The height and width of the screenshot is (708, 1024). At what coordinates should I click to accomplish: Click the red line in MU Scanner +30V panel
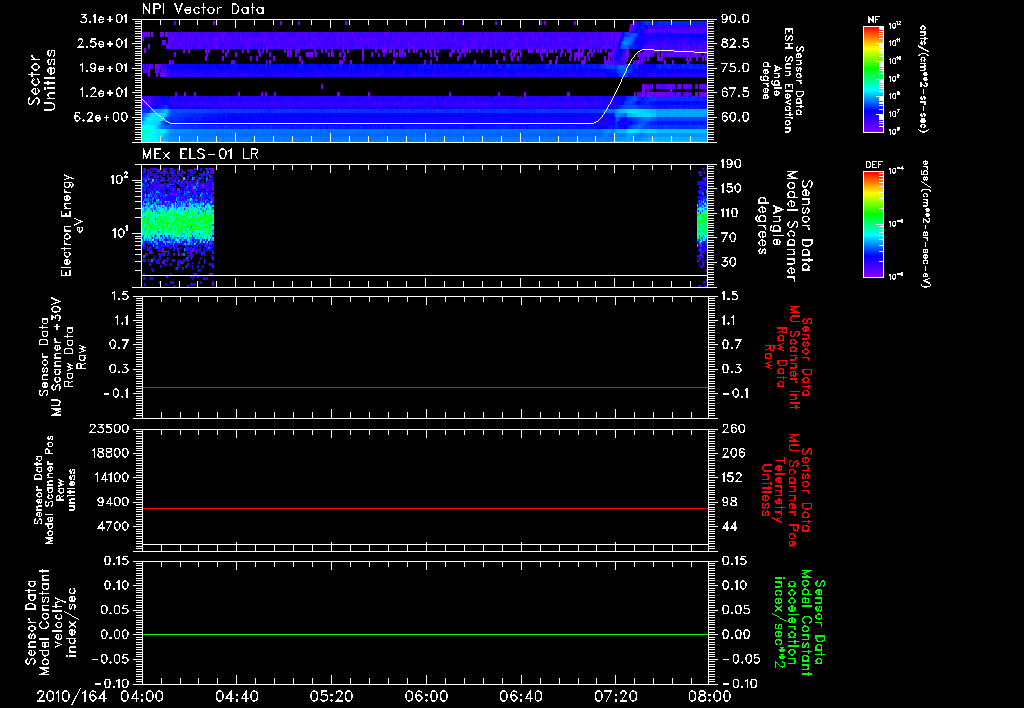tap(424, 387)
